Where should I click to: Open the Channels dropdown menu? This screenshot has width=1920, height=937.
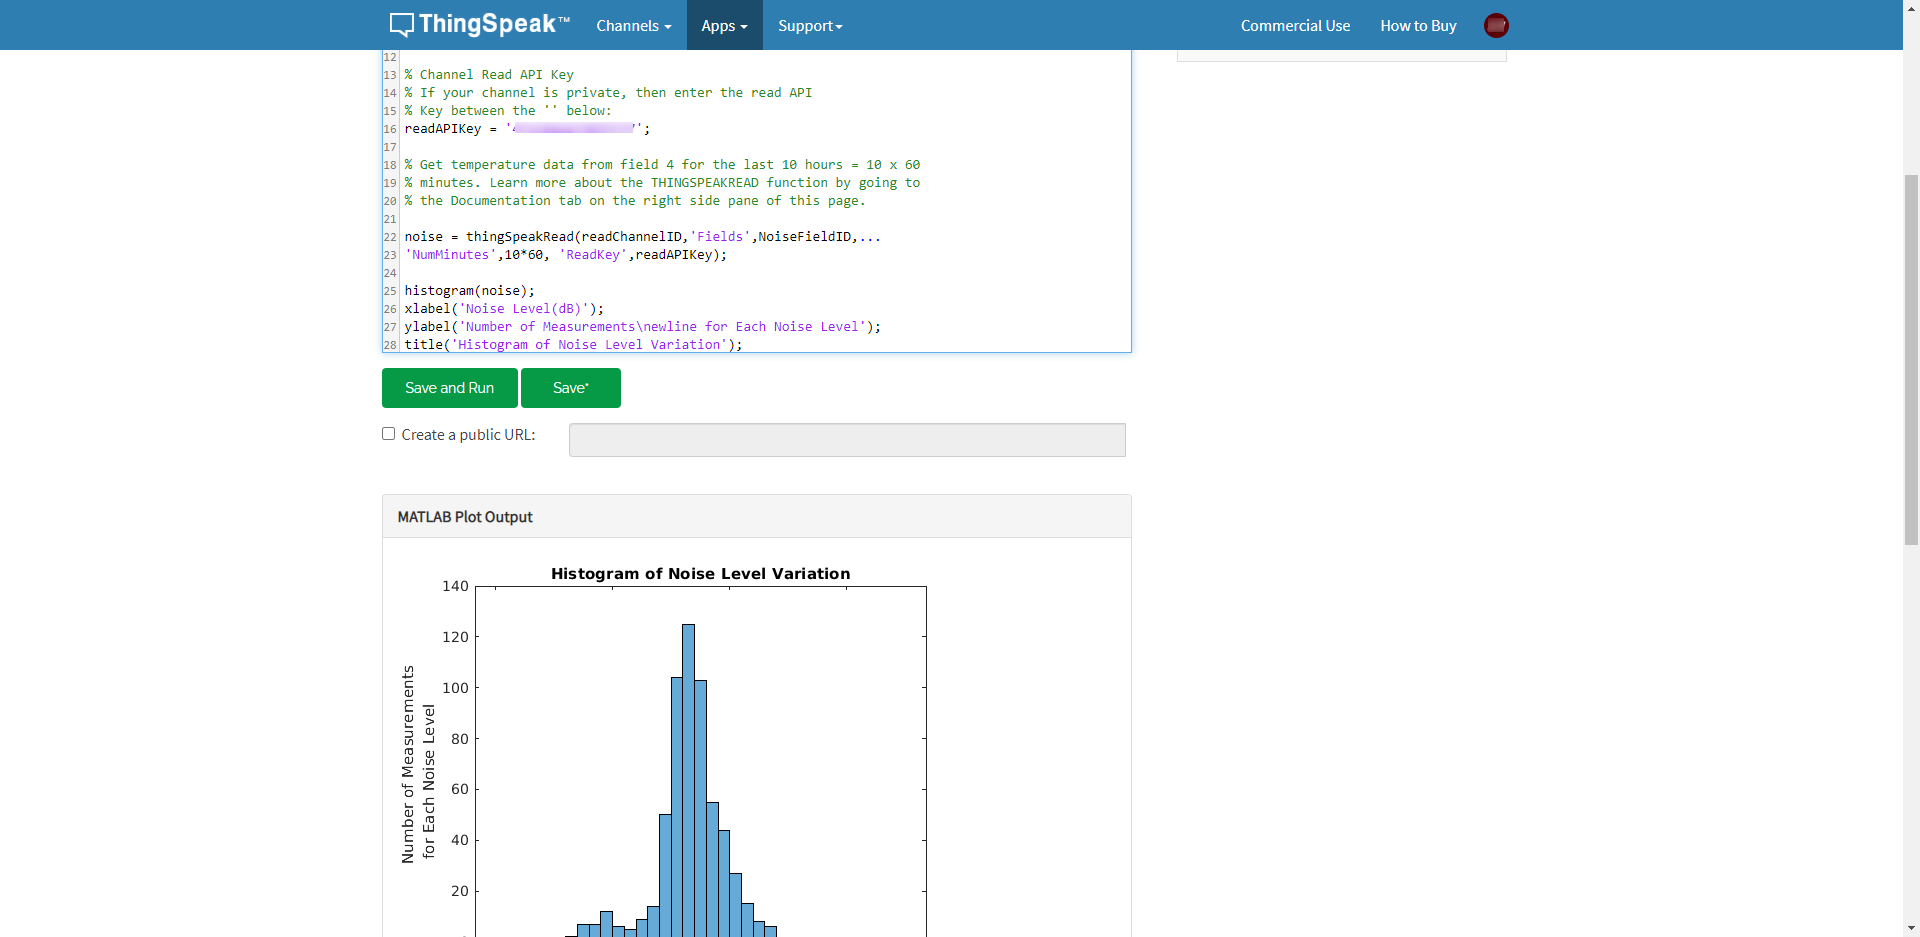[x=634, y=25]
